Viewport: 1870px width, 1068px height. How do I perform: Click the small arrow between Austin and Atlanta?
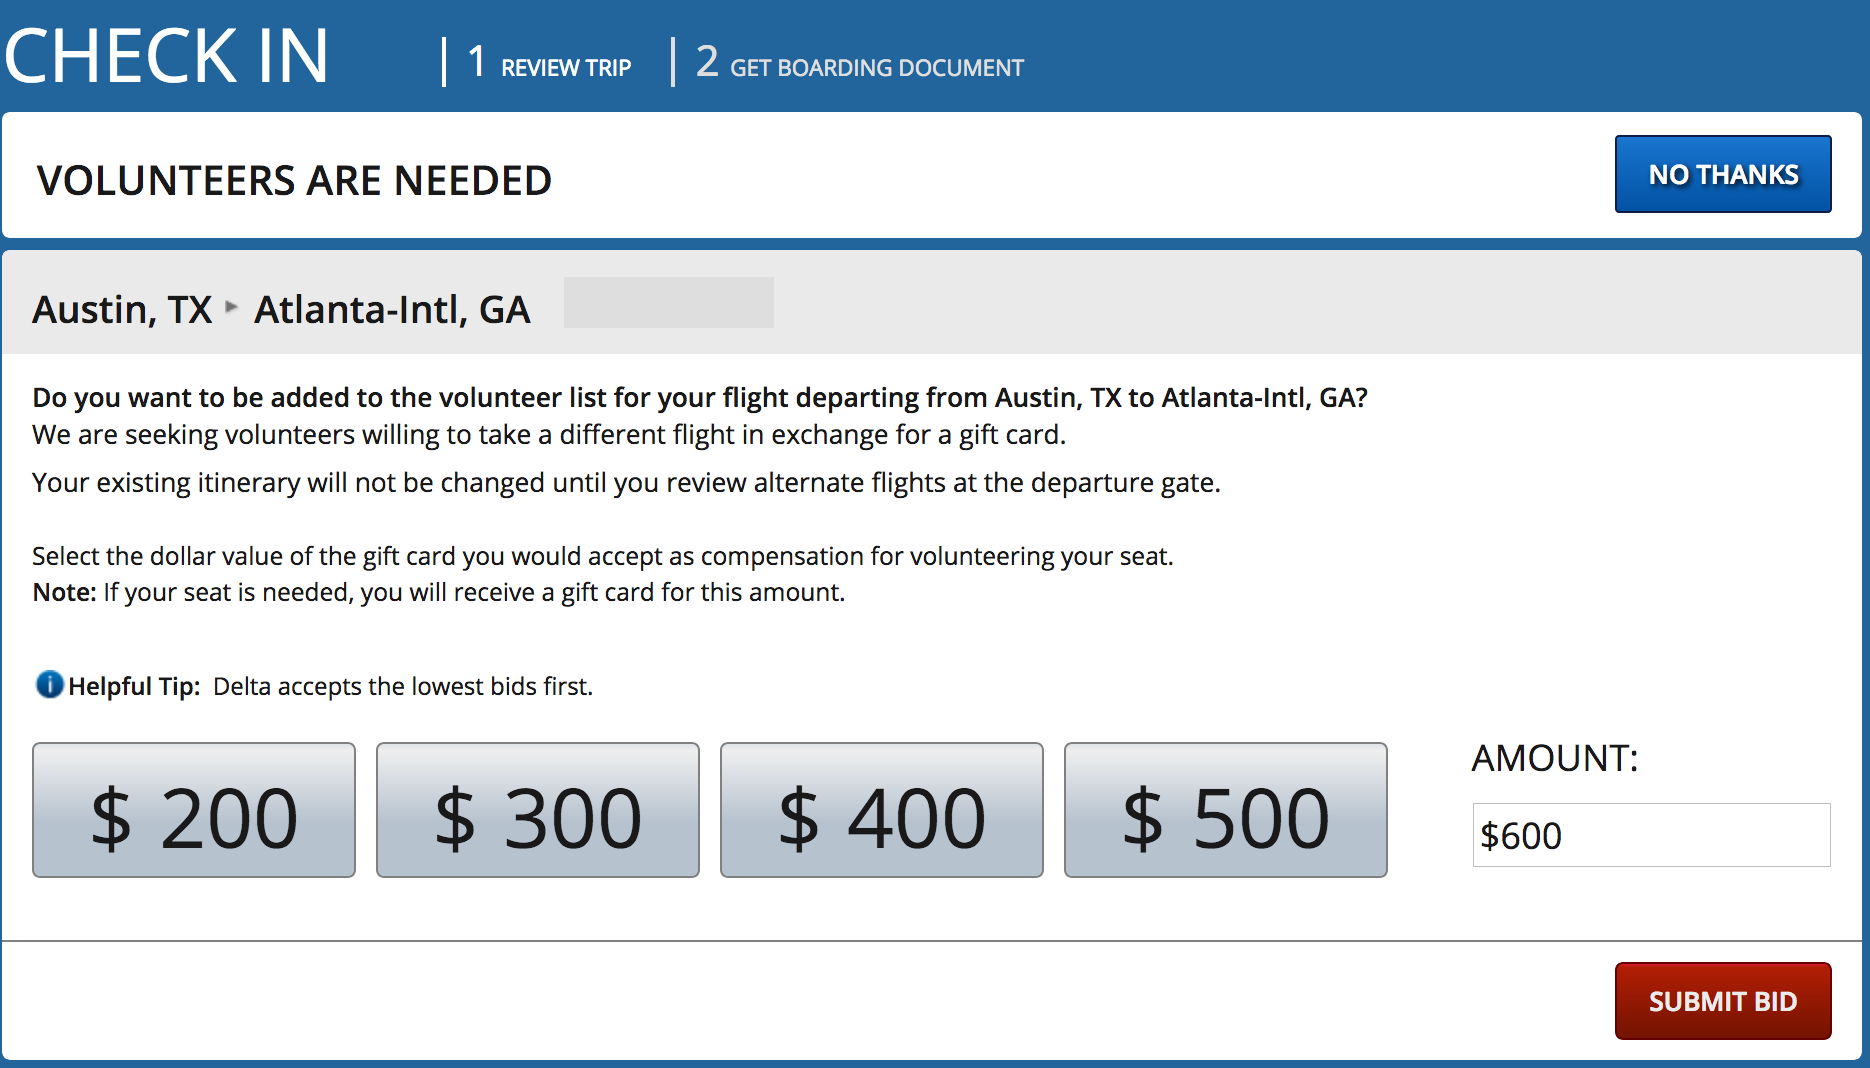coord(232,307)
